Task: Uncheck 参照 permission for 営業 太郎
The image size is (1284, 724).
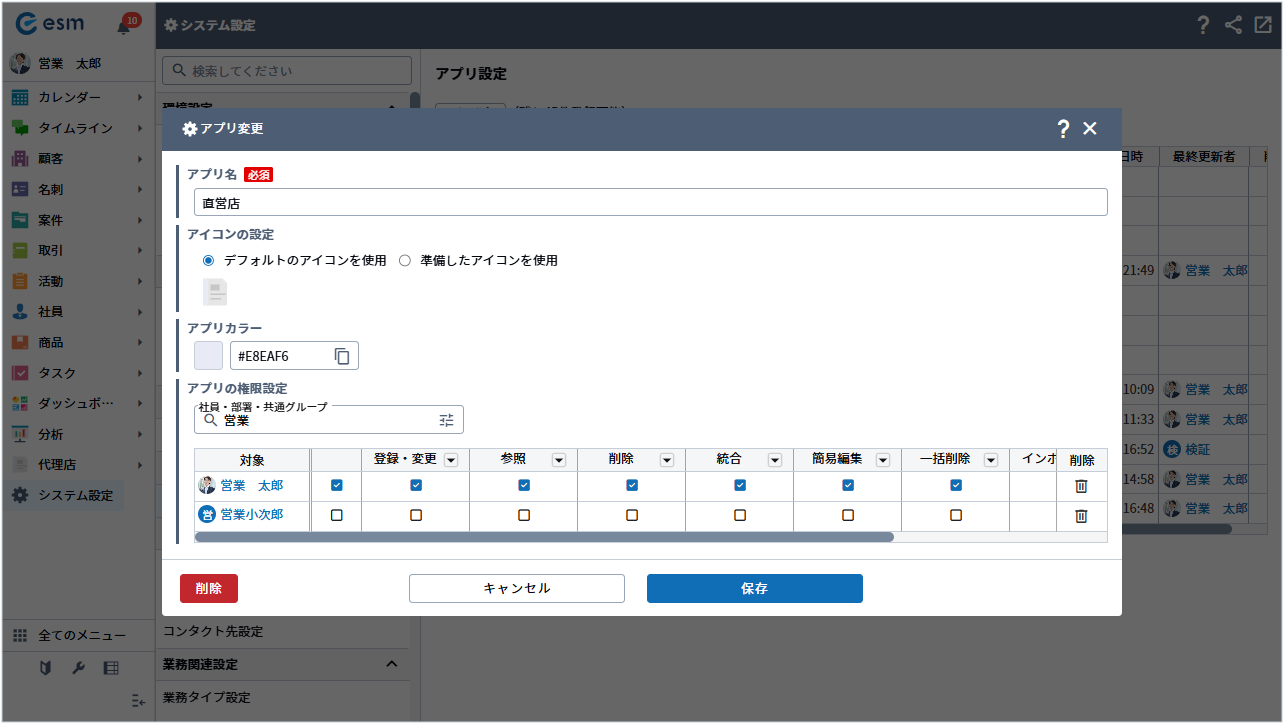Action: [524, 485]
